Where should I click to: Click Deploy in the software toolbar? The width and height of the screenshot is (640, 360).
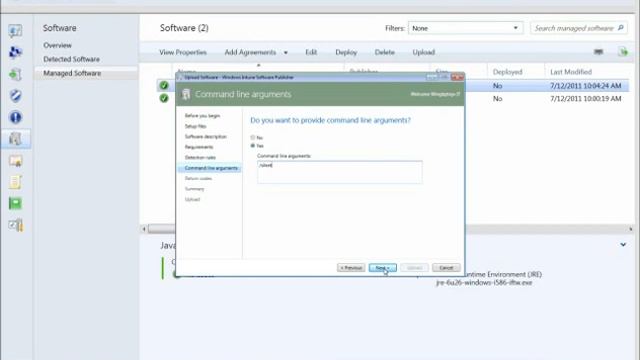click(346, 52)
